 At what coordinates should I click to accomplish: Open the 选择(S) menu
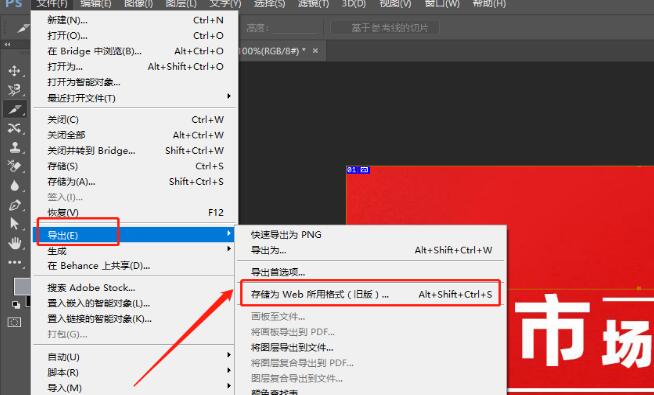tap(269, 4)
